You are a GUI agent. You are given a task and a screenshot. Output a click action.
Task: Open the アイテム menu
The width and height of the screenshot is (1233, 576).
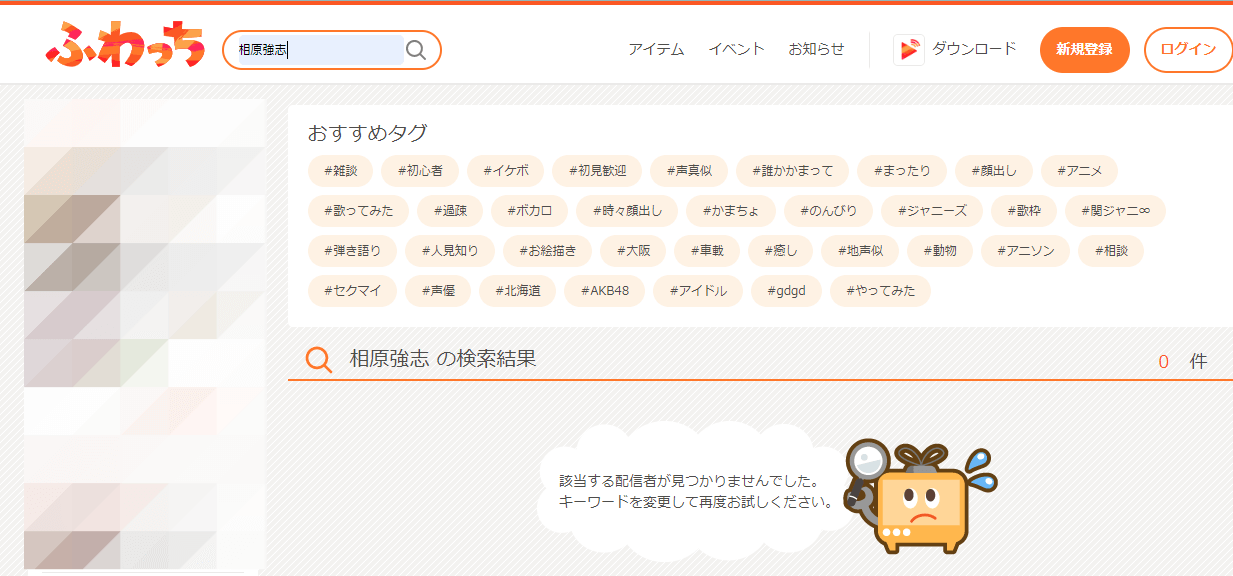[x=656, y=49]
